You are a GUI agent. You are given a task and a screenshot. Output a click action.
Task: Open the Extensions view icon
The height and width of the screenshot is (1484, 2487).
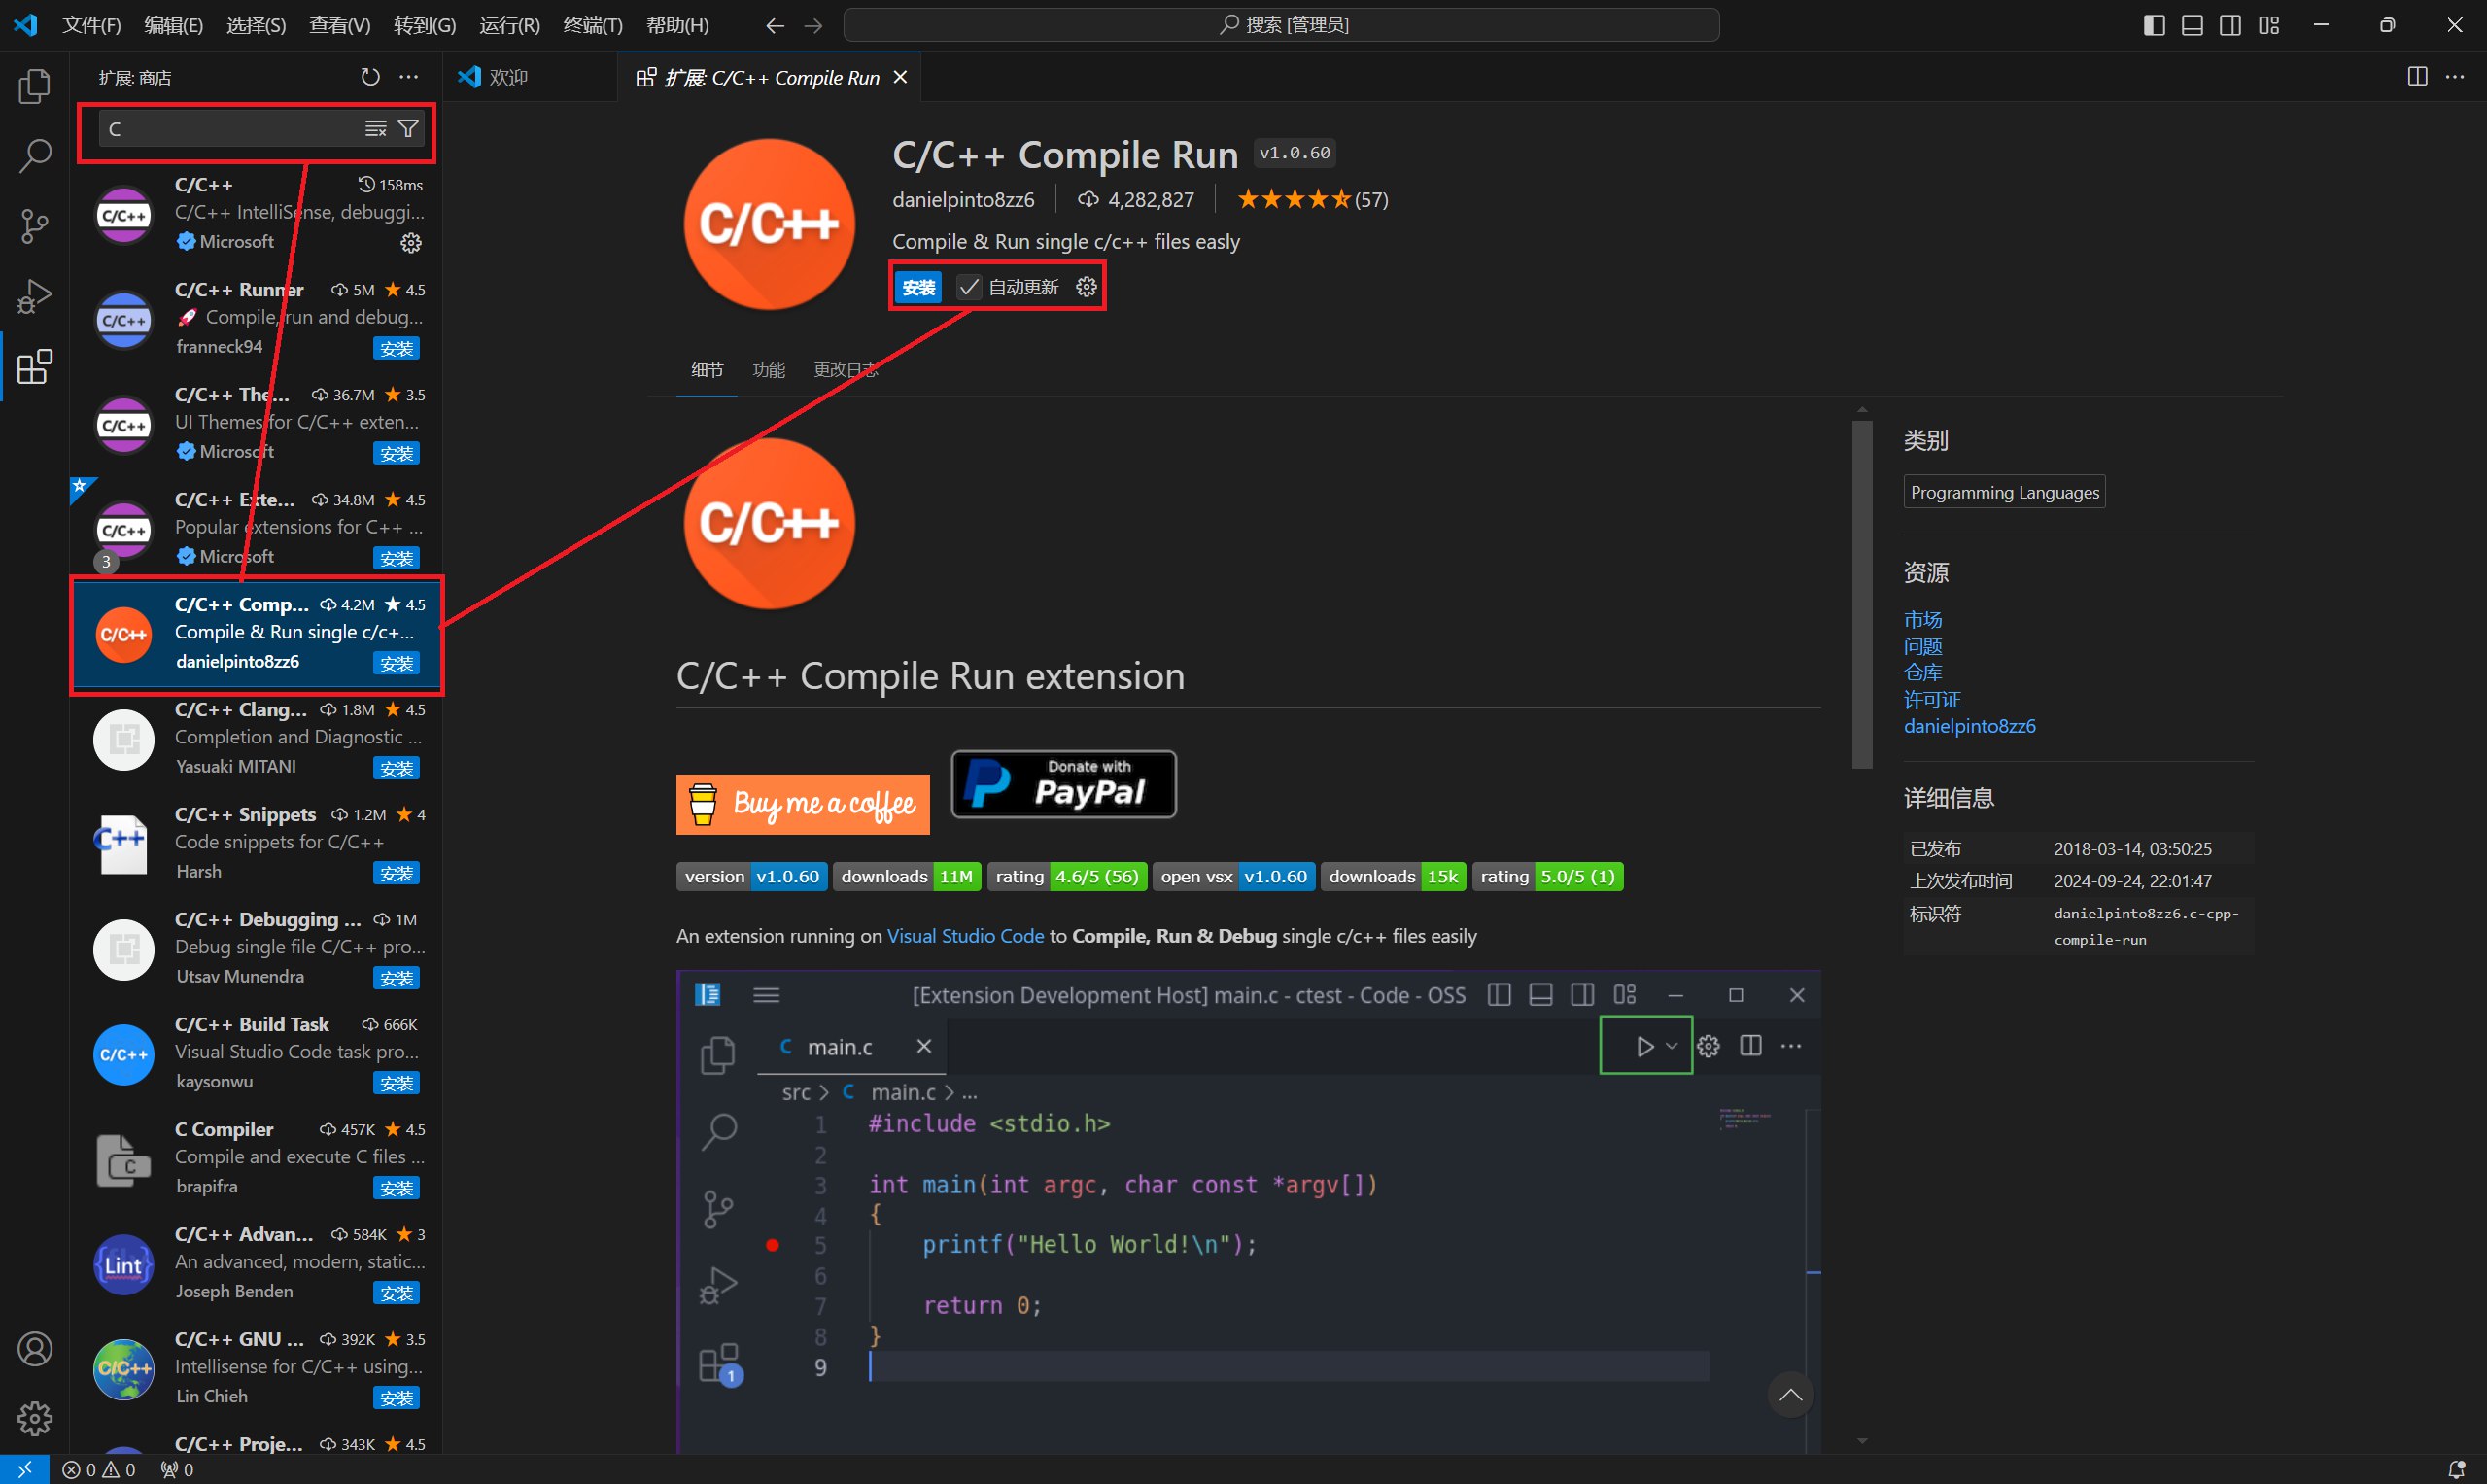click(35, 367)
